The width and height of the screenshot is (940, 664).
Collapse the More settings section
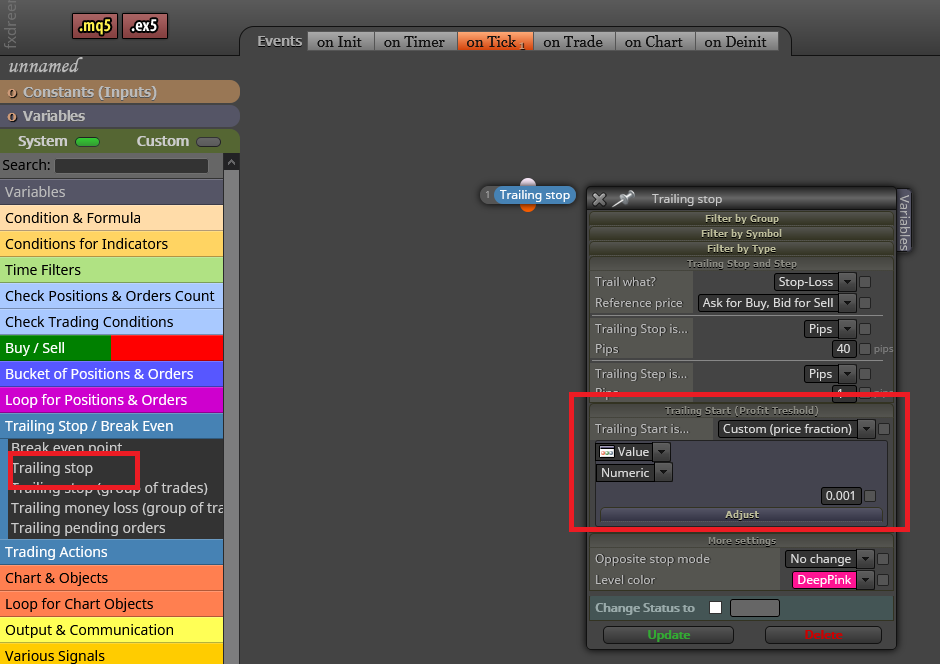[742, 541]
